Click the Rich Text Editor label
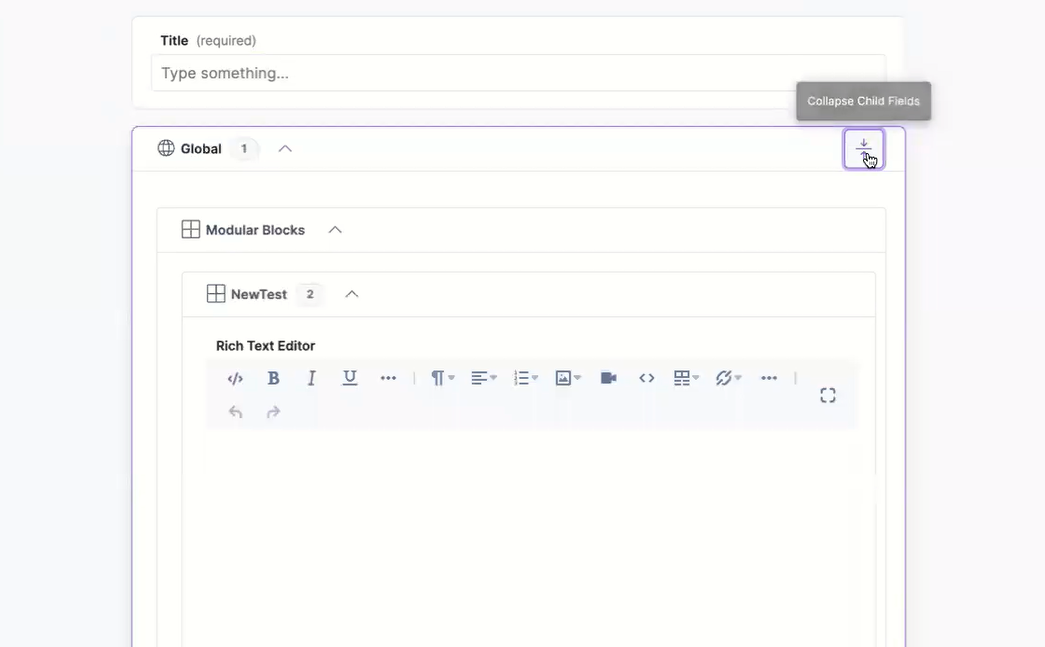1045x647 pixels. click(x=265, y=346)
